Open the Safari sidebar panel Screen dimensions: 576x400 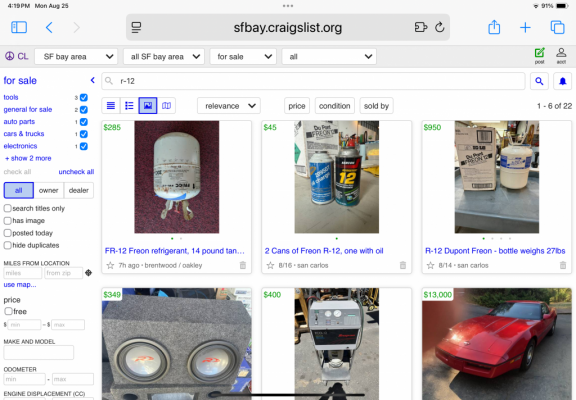click(19, 27)
